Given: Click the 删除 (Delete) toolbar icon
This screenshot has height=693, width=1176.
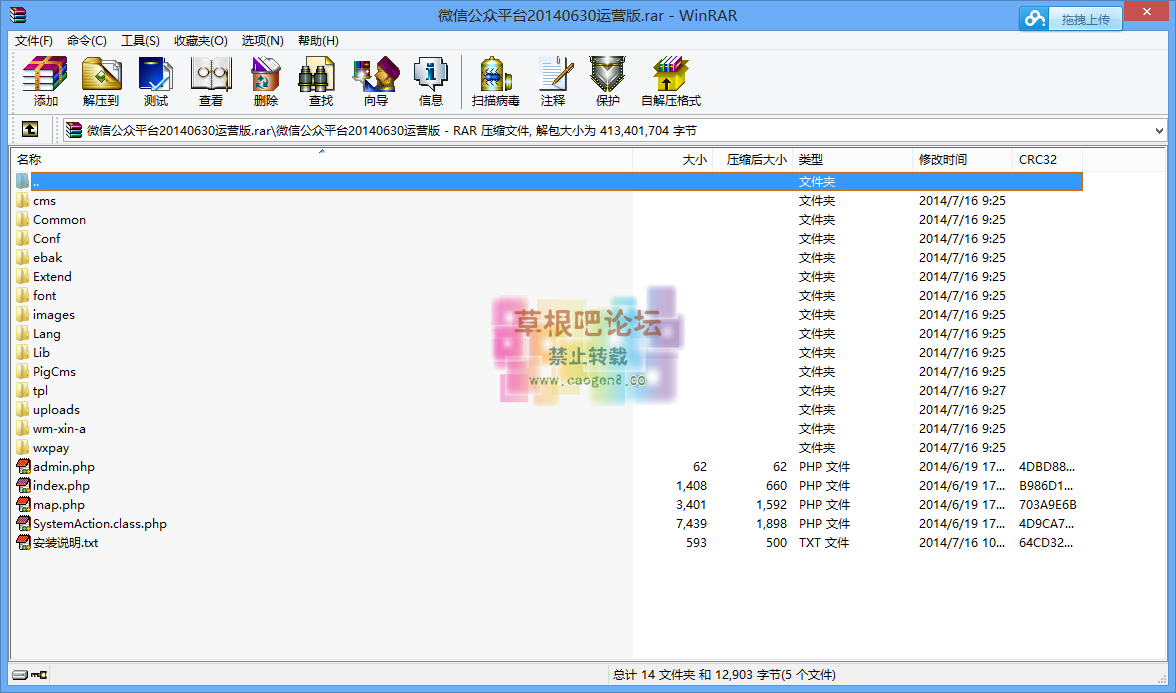Looking at the screenshot, I should (x=265, y=81).
